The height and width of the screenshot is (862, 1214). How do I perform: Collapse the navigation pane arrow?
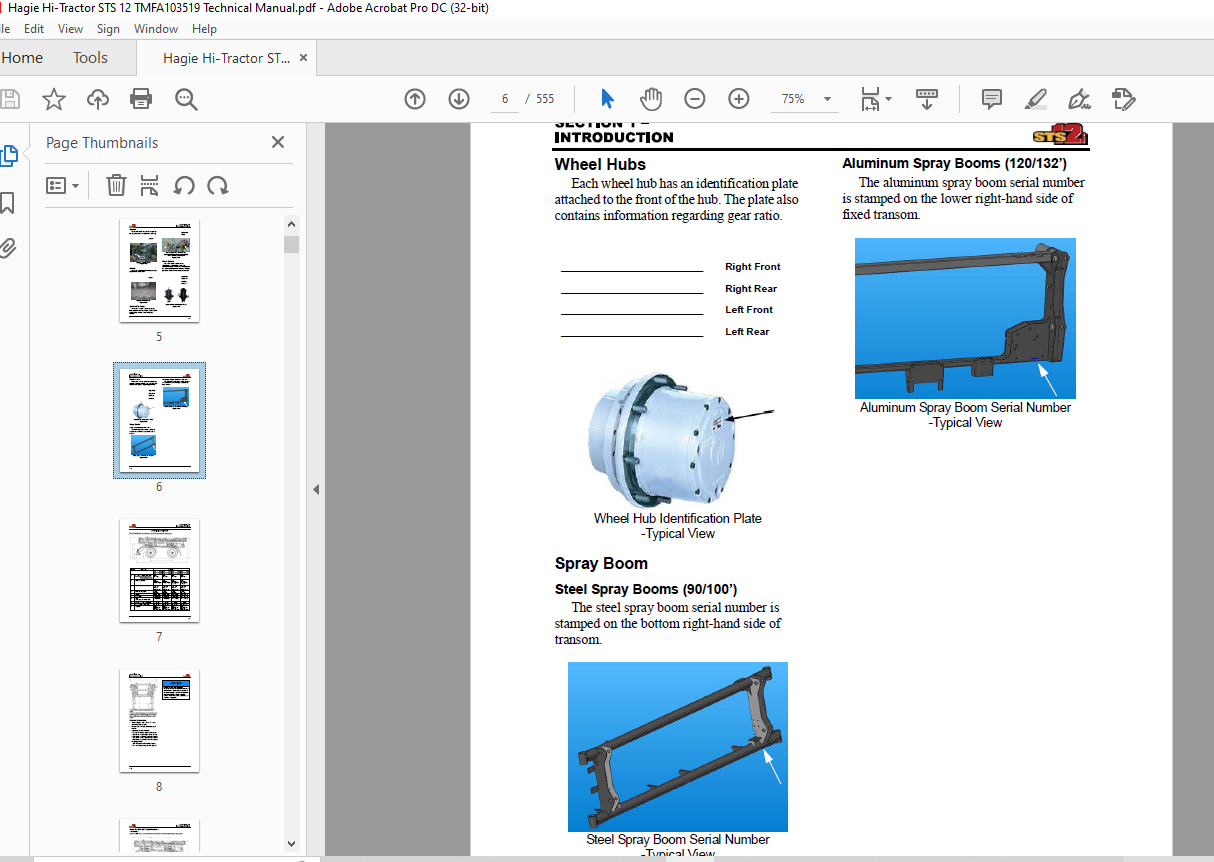pyautogui.click(x=316, y=489)
